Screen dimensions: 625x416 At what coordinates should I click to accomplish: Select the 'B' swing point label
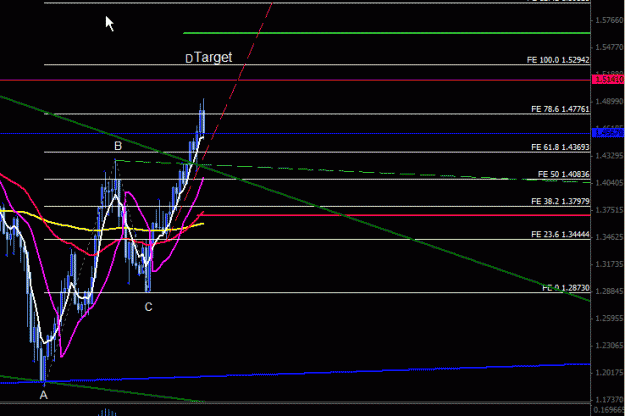[x=118, y=146]
